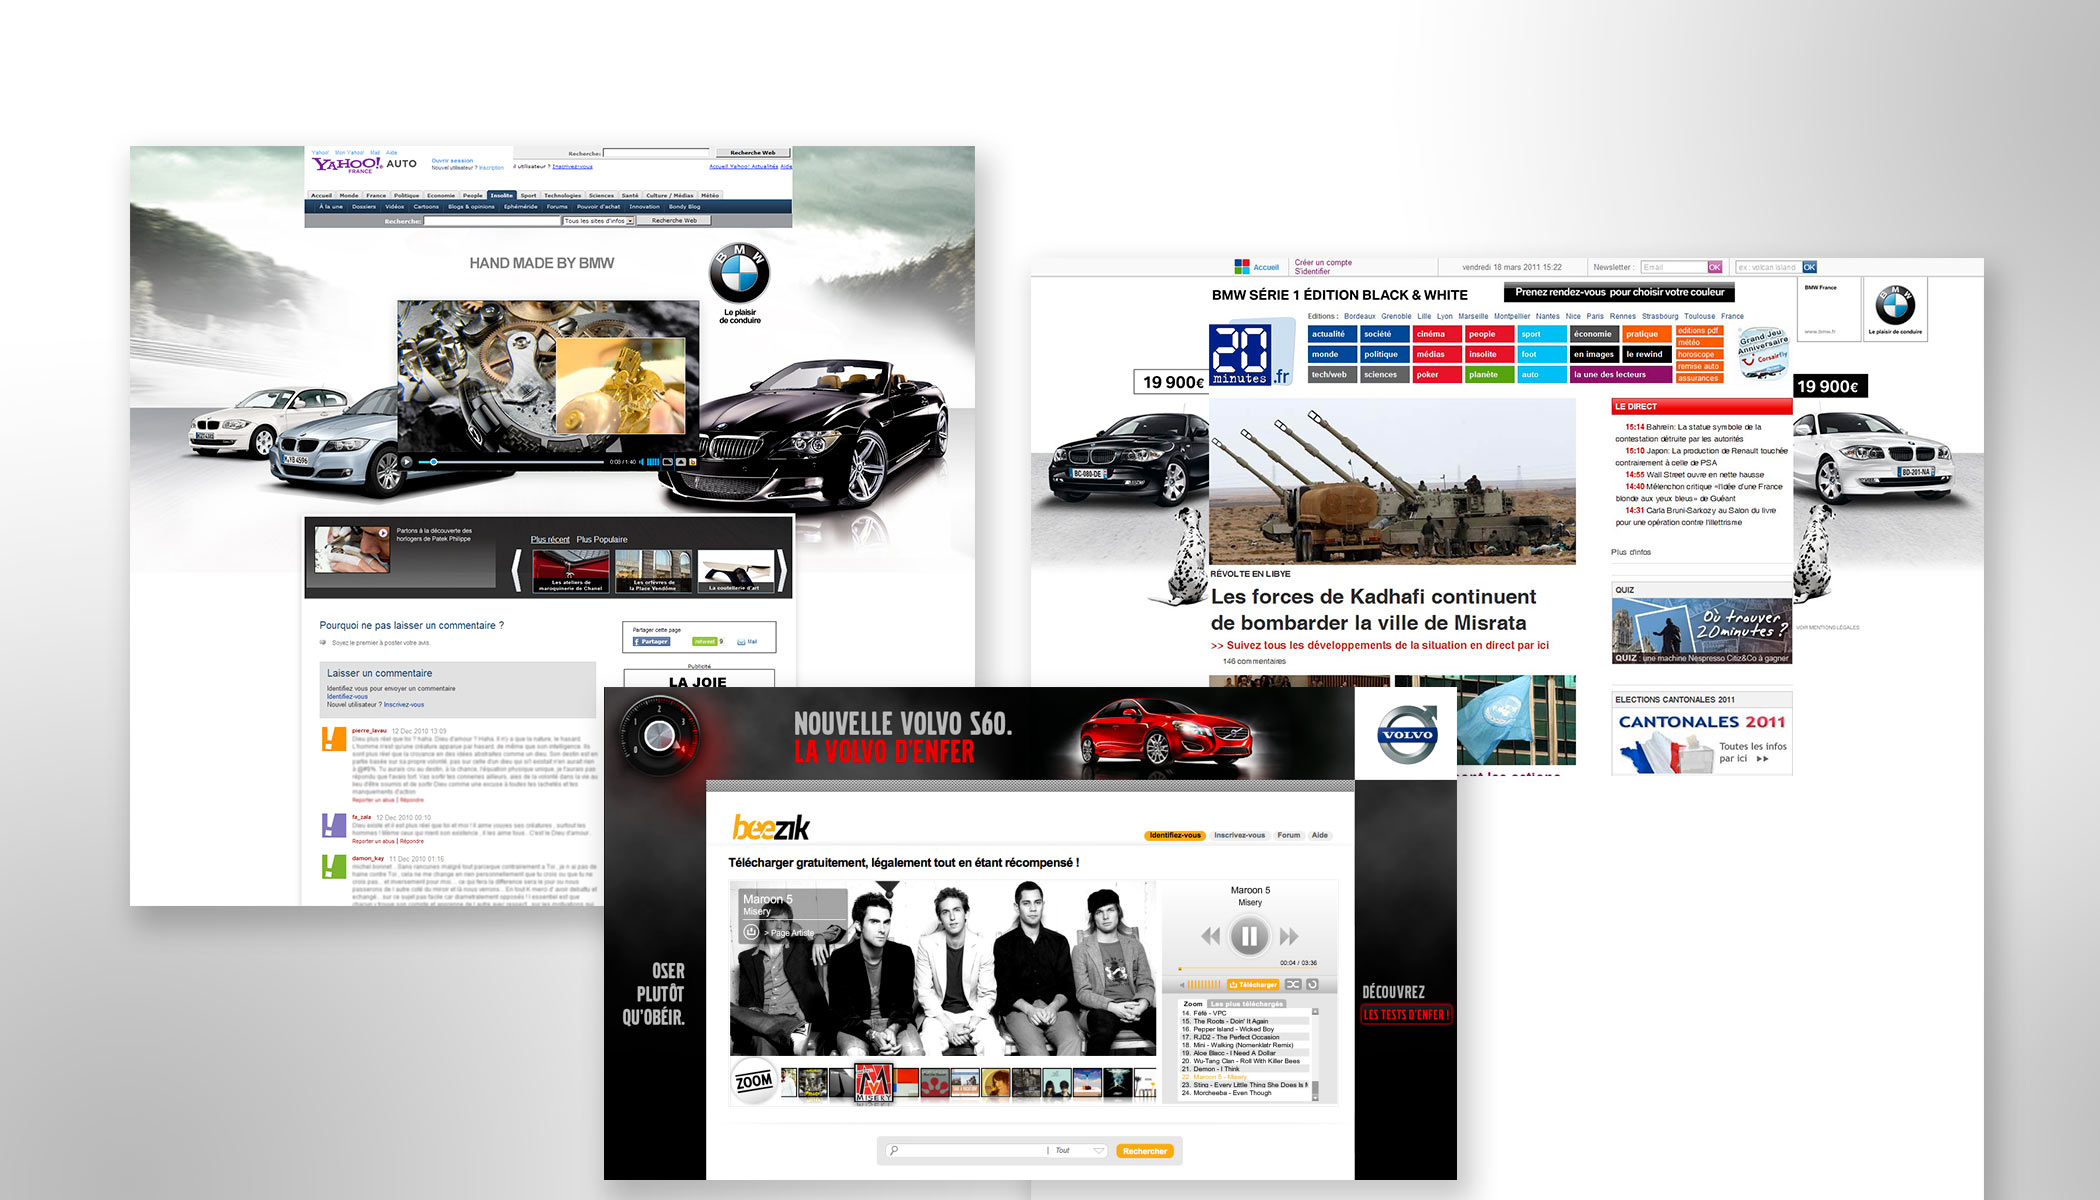Click the green retweet button on Yahoo page
This screenshot has height=1200, width=2100.
[705, 642]
